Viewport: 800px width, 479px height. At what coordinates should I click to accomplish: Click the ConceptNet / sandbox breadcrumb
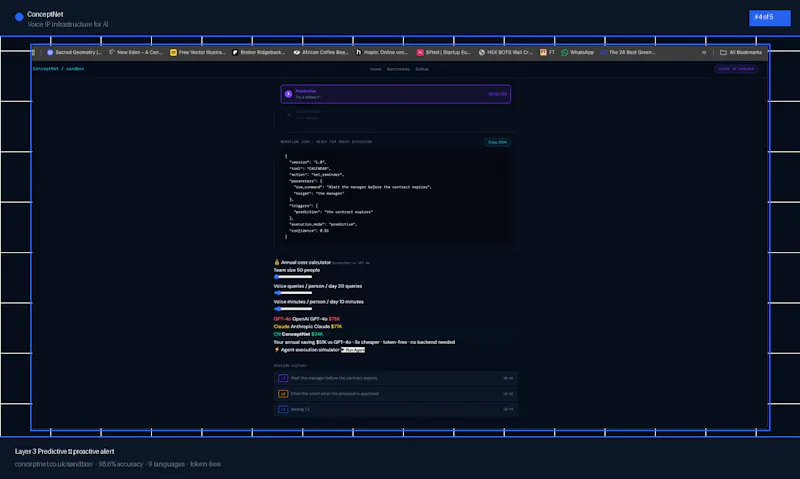58,68
